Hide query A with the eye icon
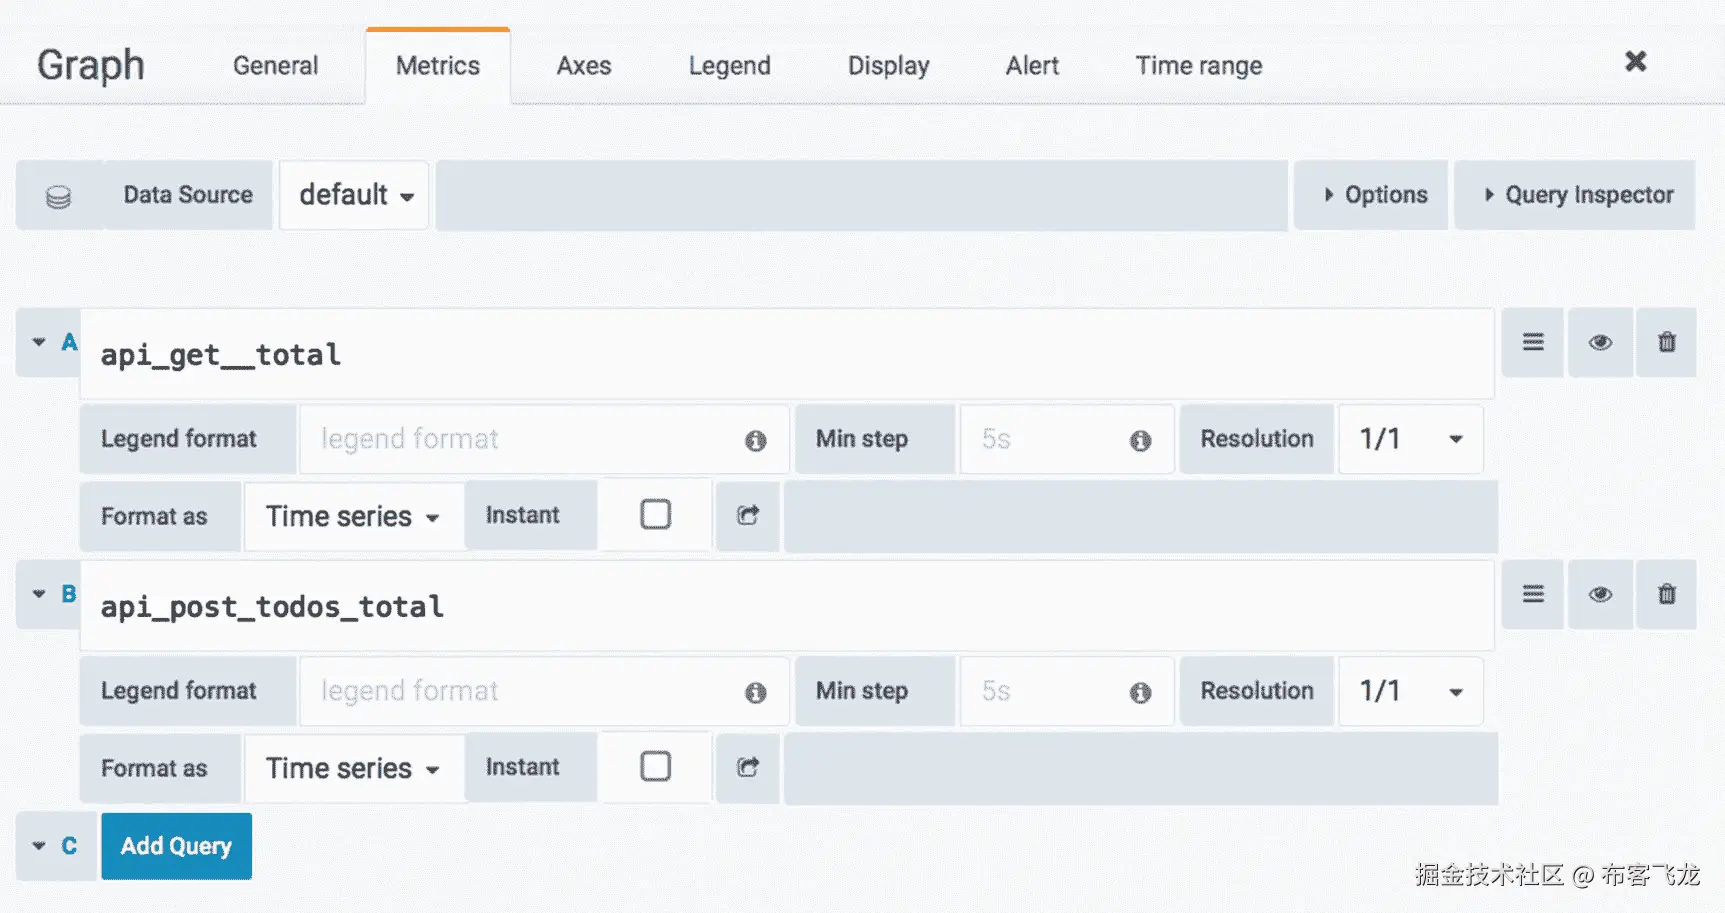This screenshot has height=913, width=1725. click(x=1600, y=342)
